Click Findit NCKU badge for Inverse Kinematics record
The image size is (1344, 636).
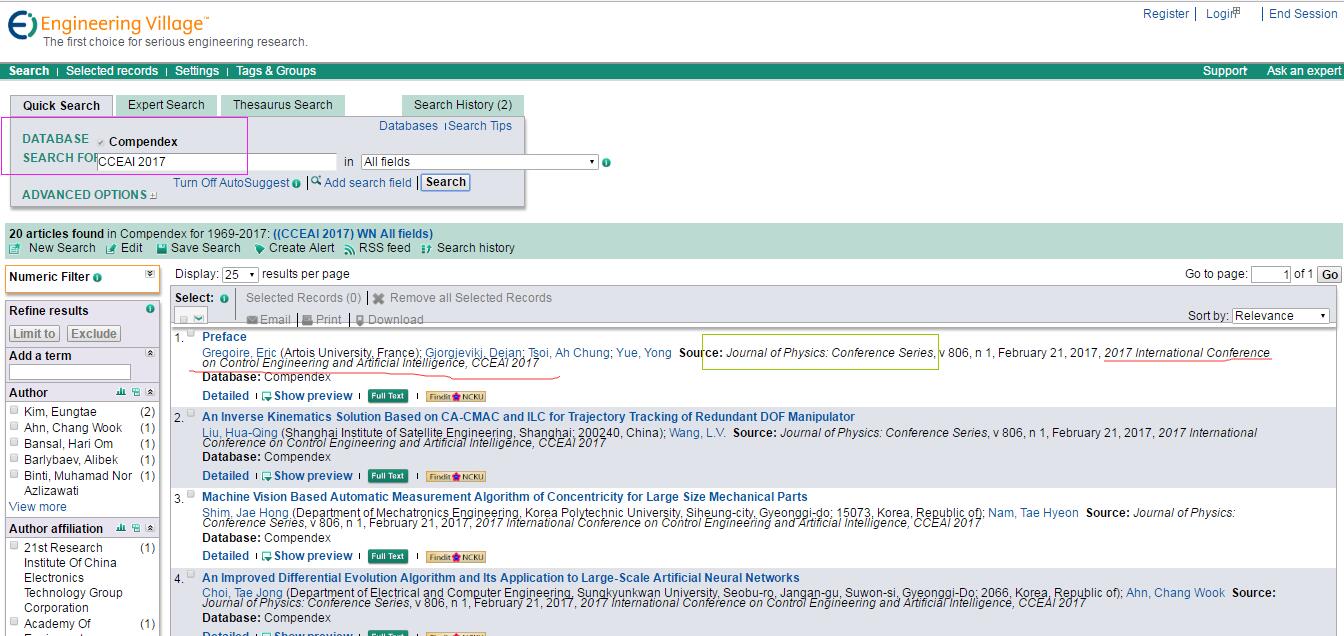click(455, 476)
